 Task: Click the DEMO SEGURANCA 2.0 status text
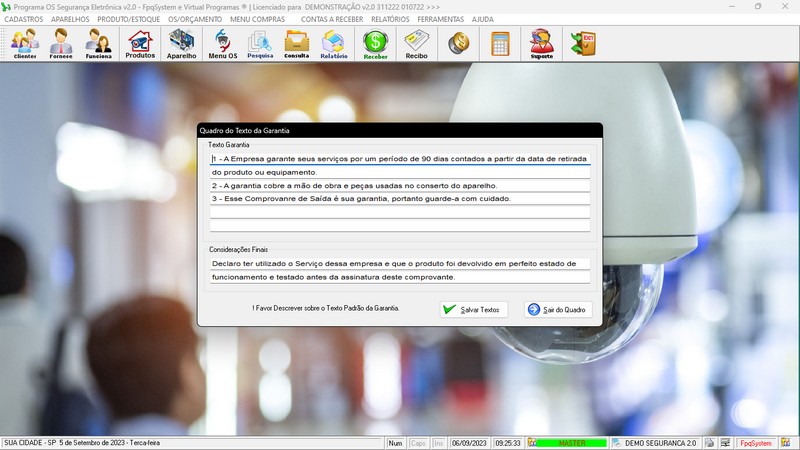point(660,443)
